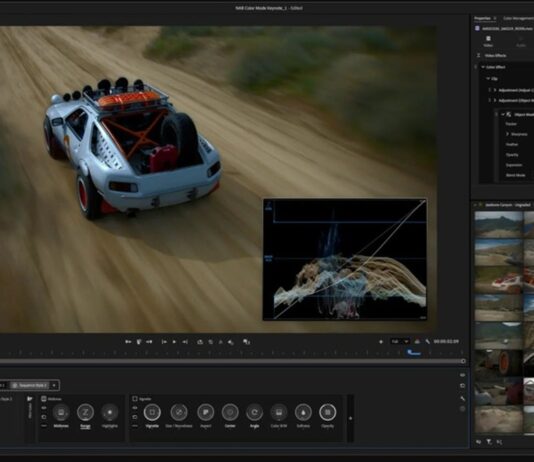Click the Range dial
Screen dimensions: 534x462
pyautogui.click(x=85, y=412)
